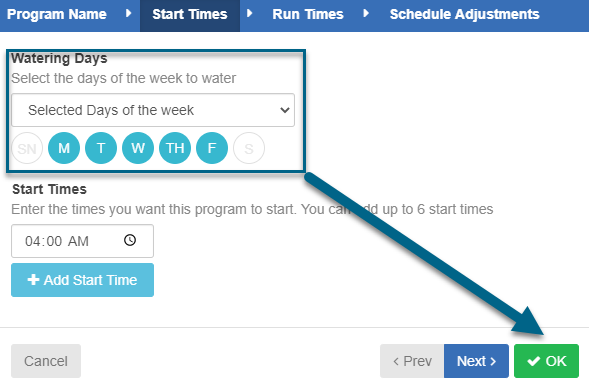
Task: Toggle Tuesday watering day off
Action: click(101, 148)
